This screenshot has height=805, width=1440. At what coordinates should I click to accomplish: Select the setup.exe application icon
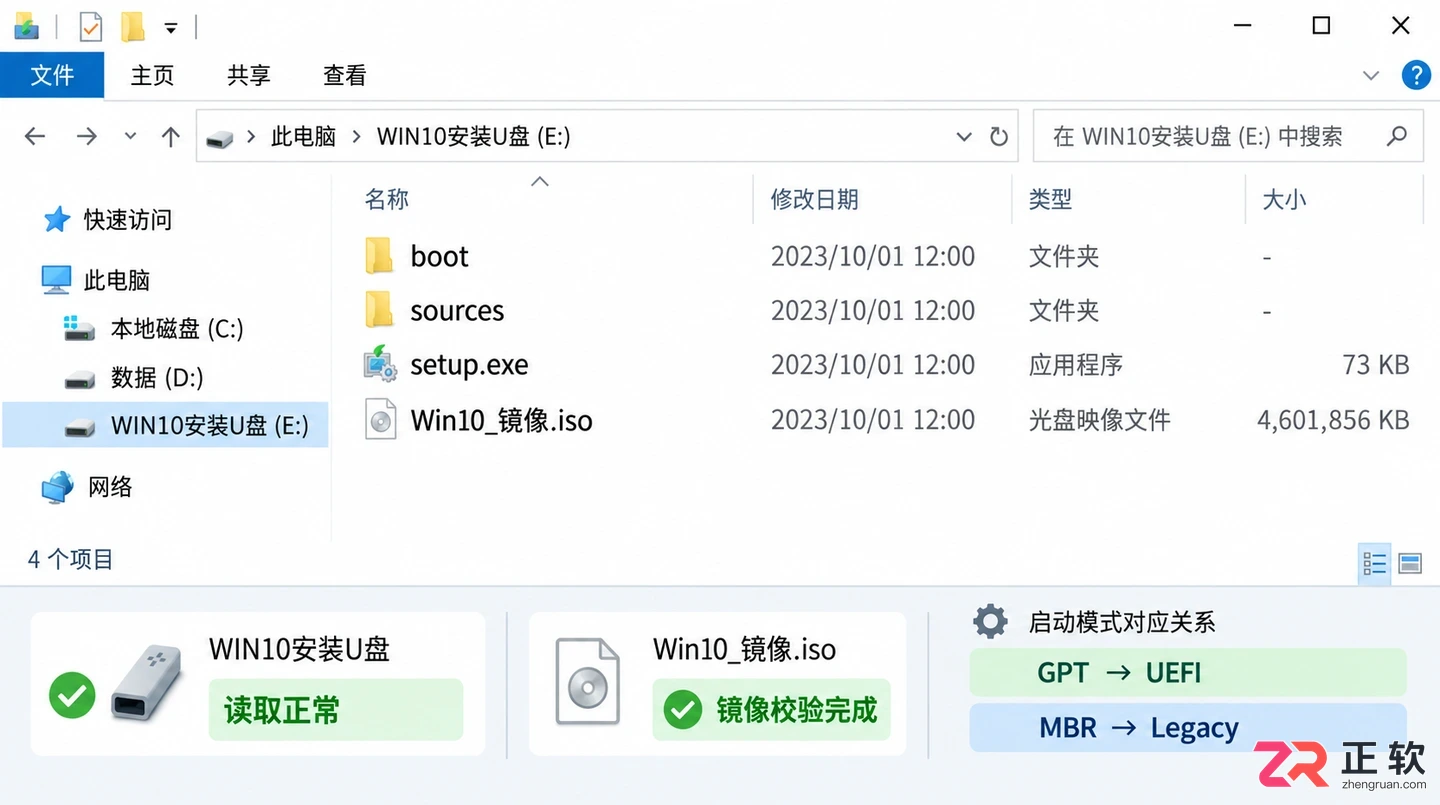tap(380, 365)
